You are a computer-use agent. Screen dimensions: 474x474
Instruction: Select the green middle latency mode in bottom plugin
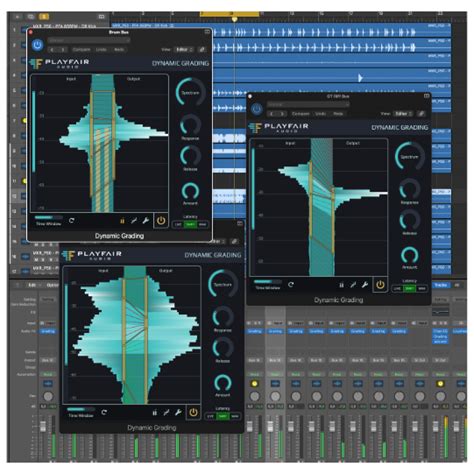(223, 416)
